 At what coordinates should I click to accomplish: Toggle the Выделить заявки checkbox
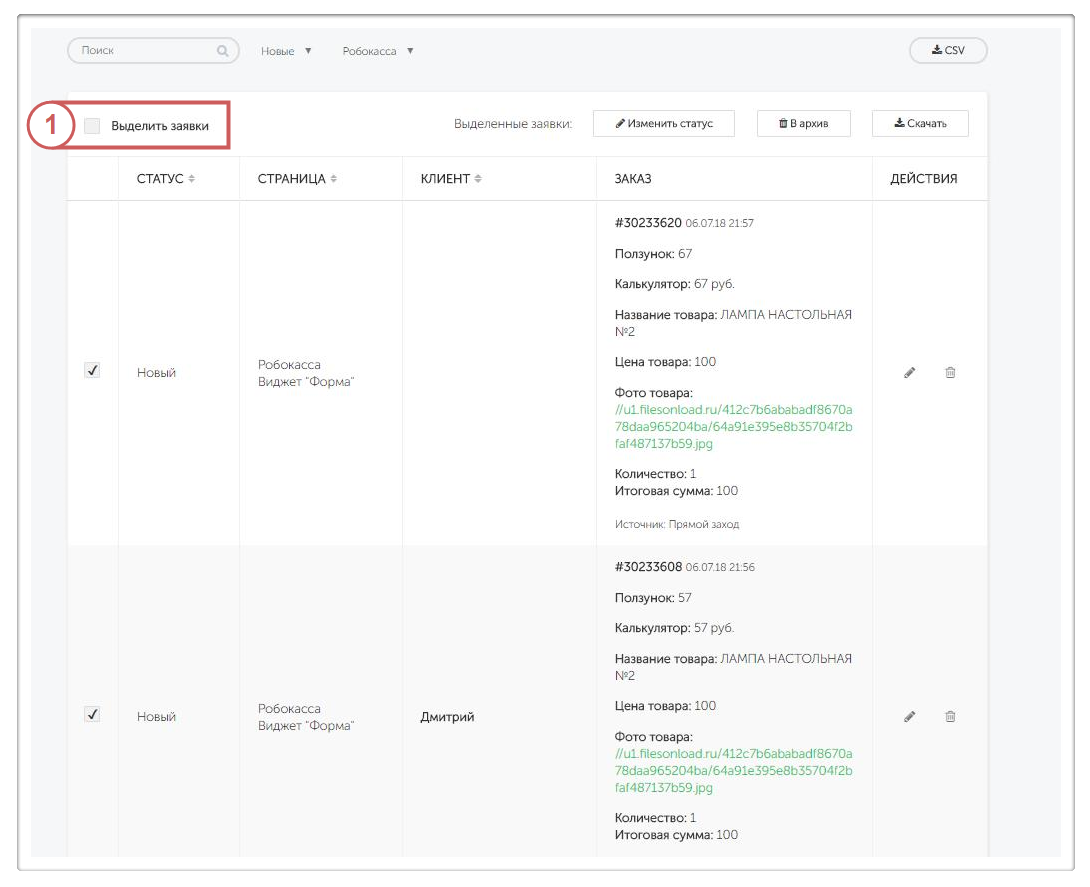point(92,126)
